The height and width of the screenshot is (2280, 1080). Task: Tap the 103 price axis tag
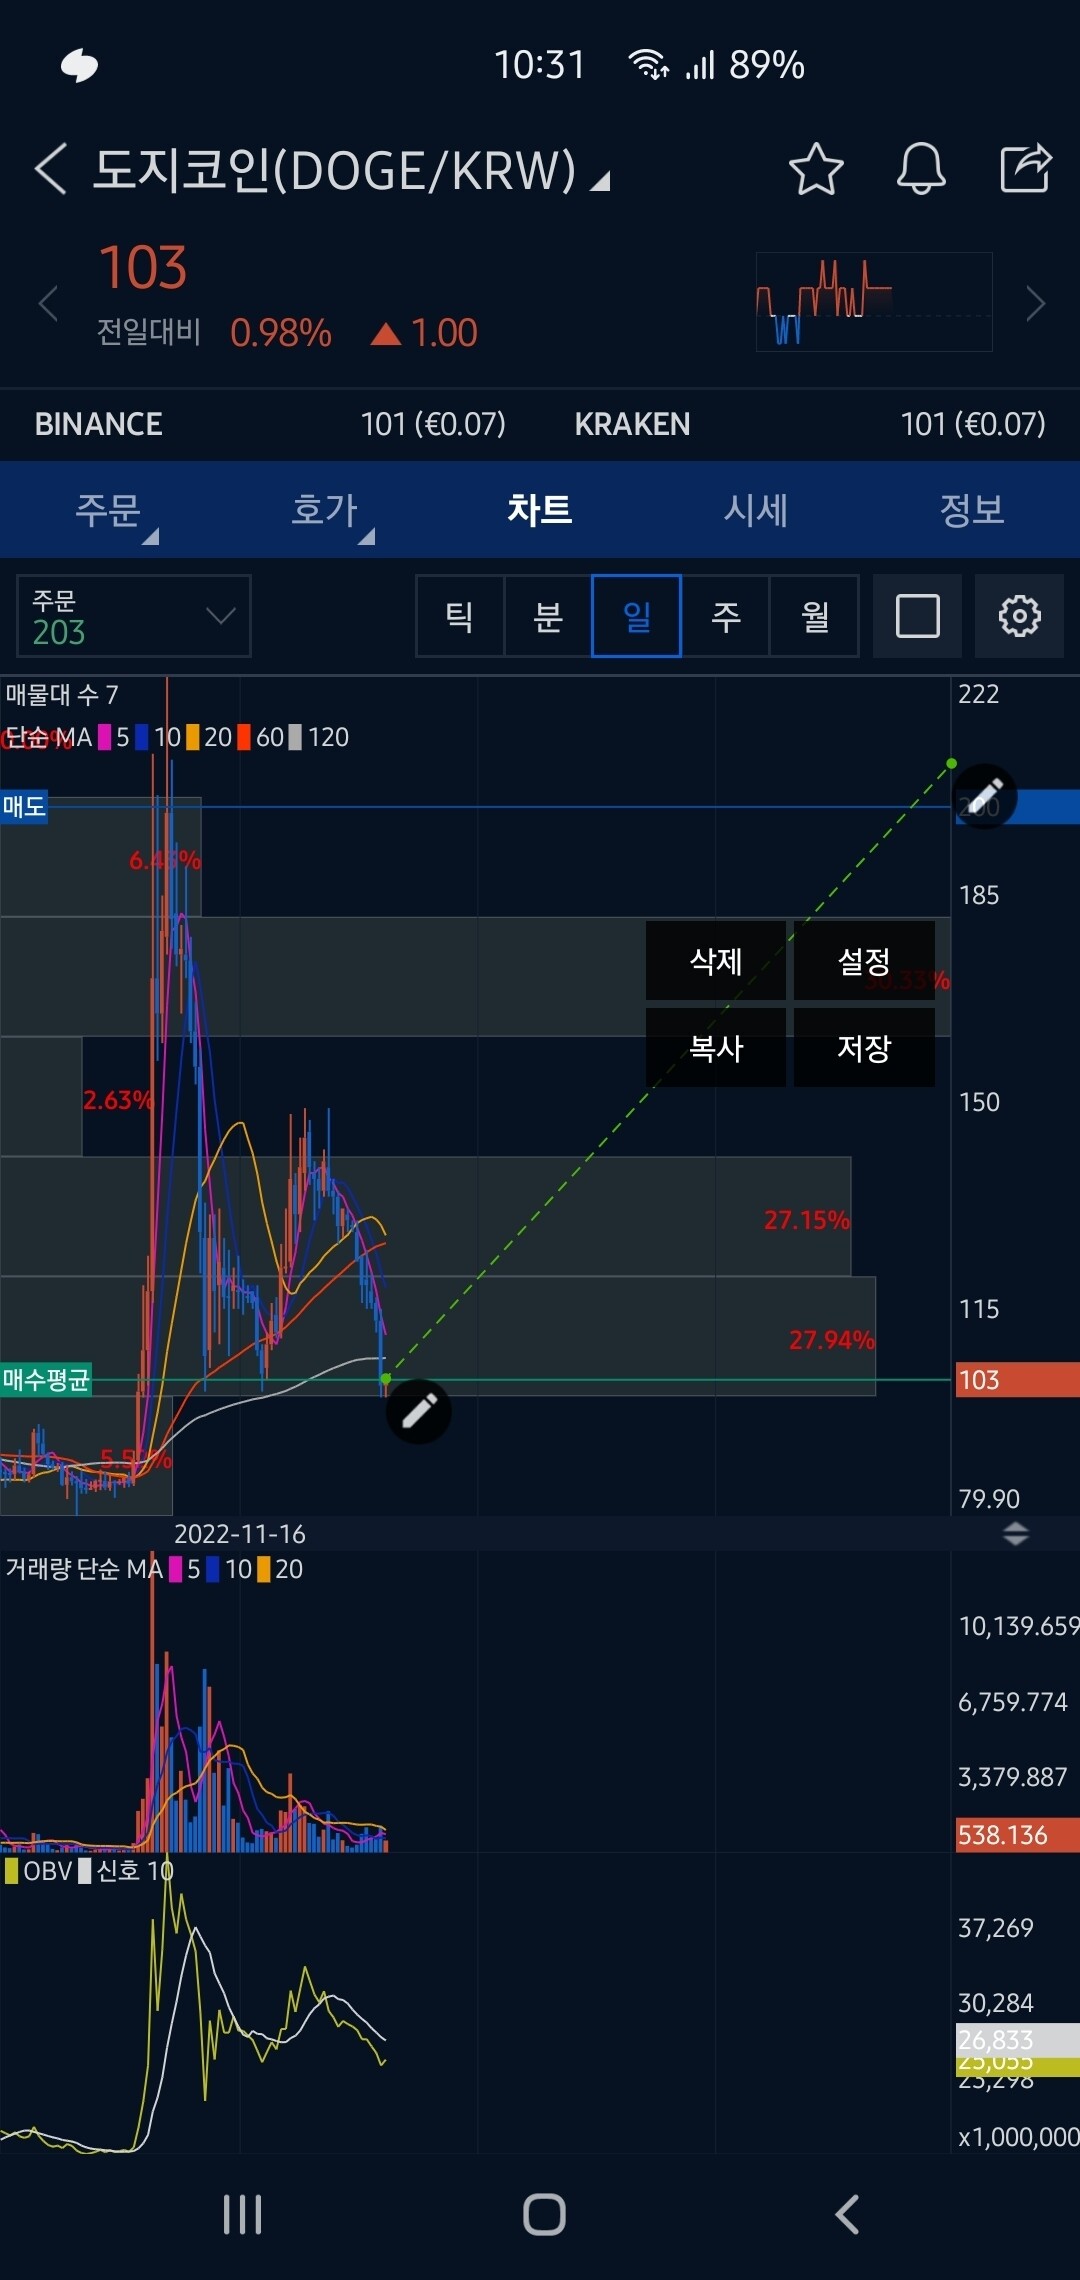(x=1018, y=1380)
